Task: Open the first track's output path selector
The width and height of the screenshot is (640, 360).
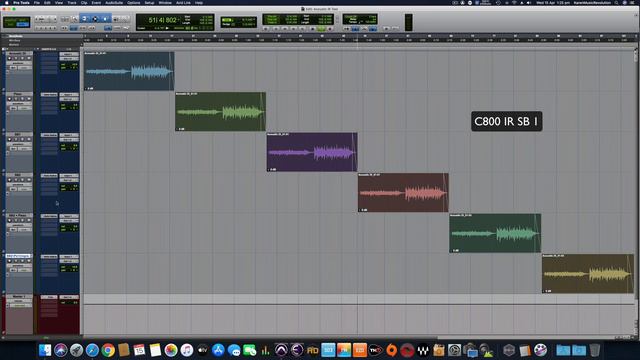Action: [x=69, y=58]
